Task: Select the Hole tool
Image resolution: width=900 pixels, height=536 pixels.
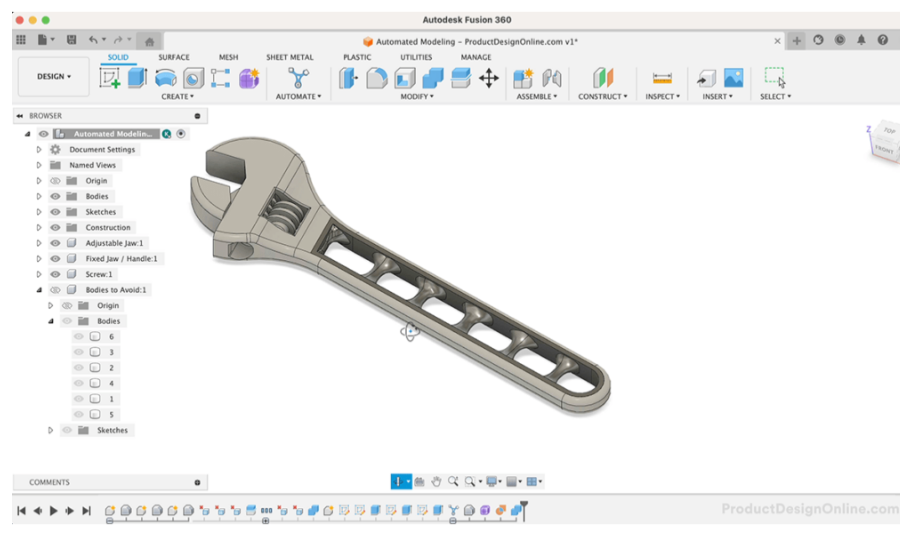Action: (x=193, y=78)
